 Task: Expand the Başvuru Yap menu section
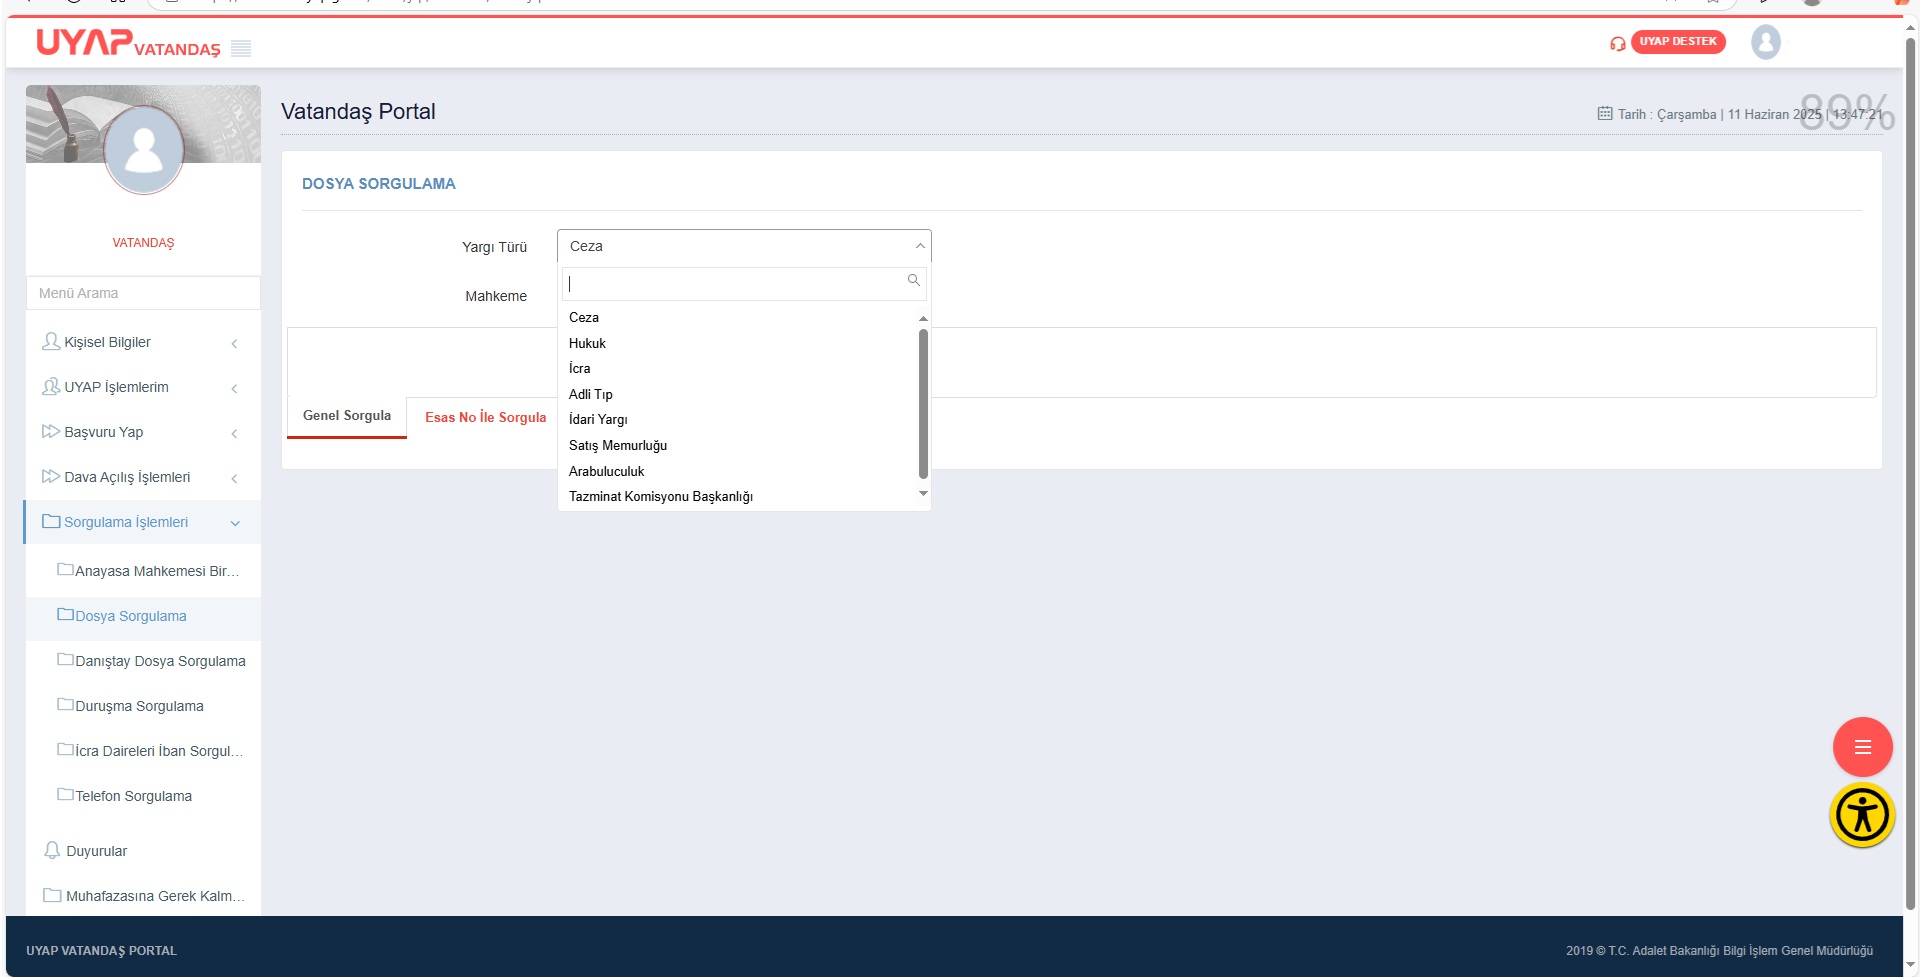coord(140,432)
